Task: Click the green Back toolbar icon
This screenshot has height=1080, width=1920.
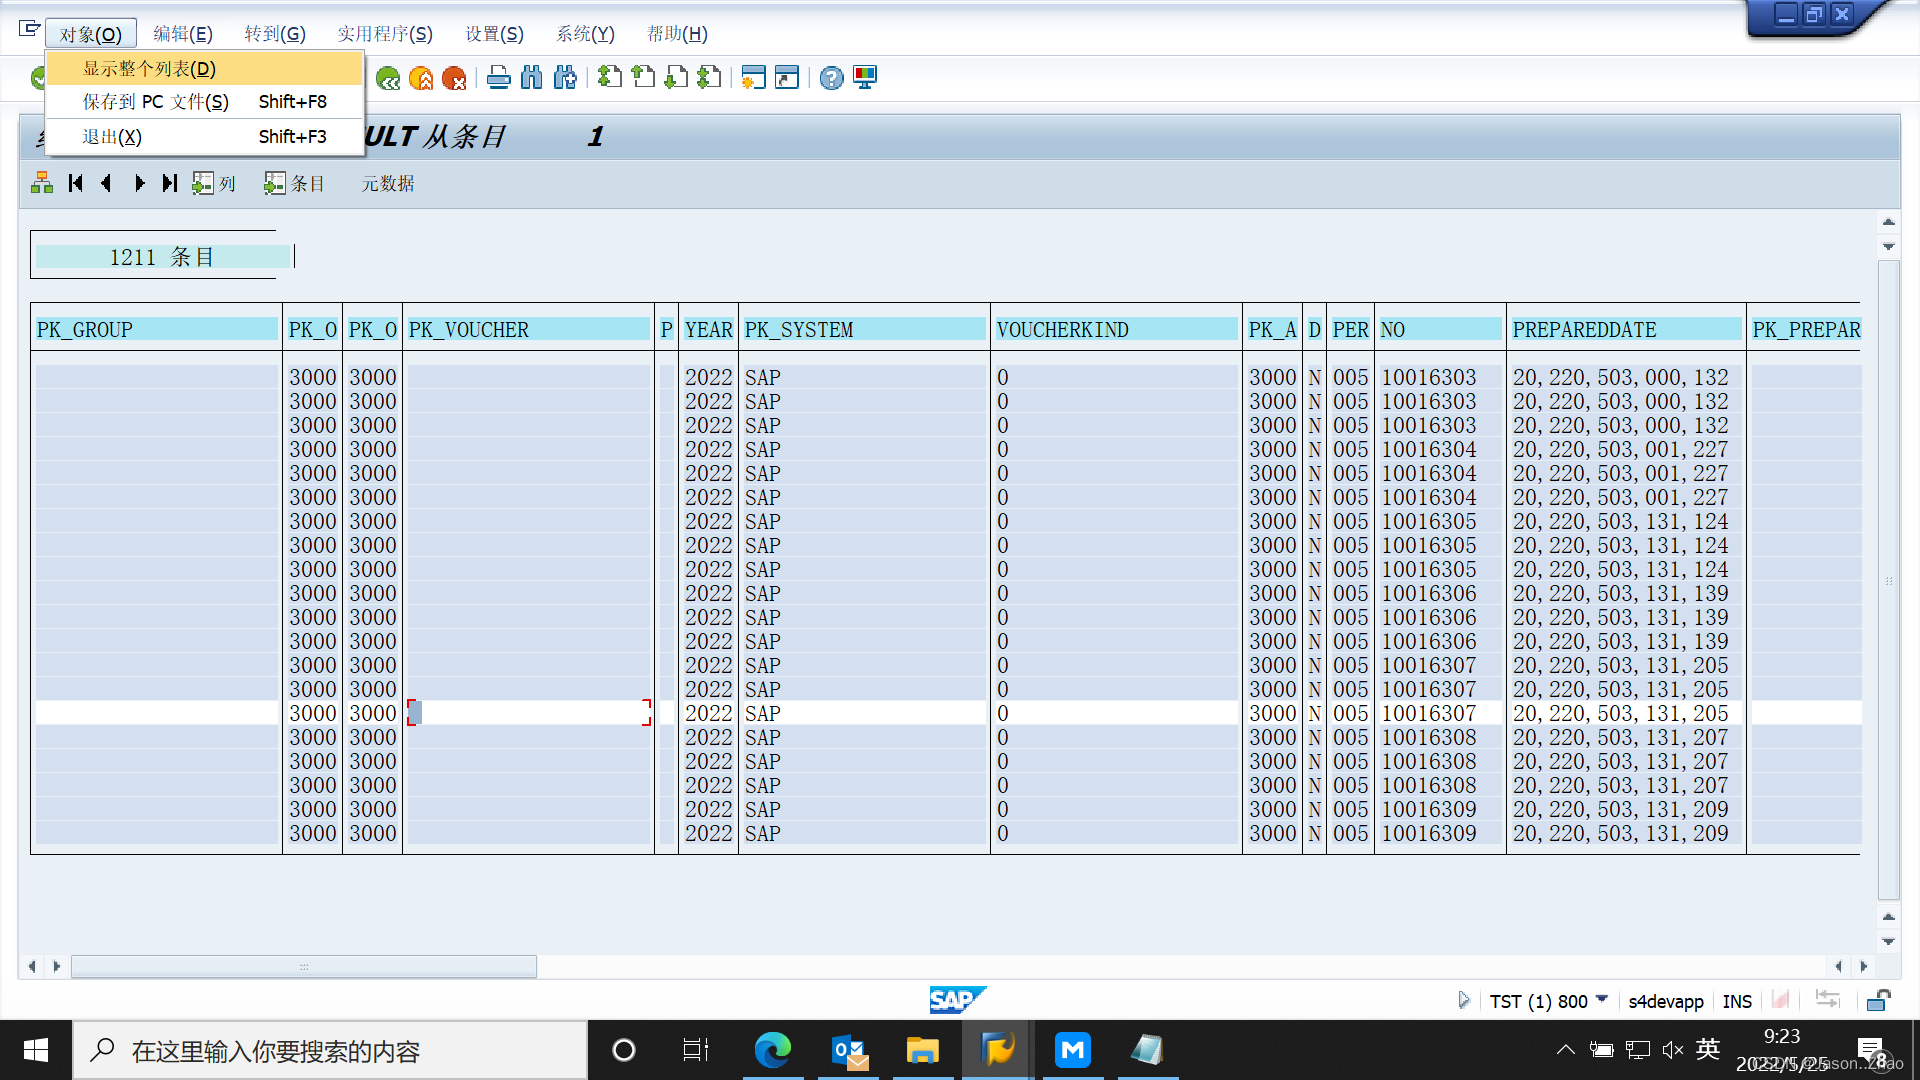Action: click(388, 78)
